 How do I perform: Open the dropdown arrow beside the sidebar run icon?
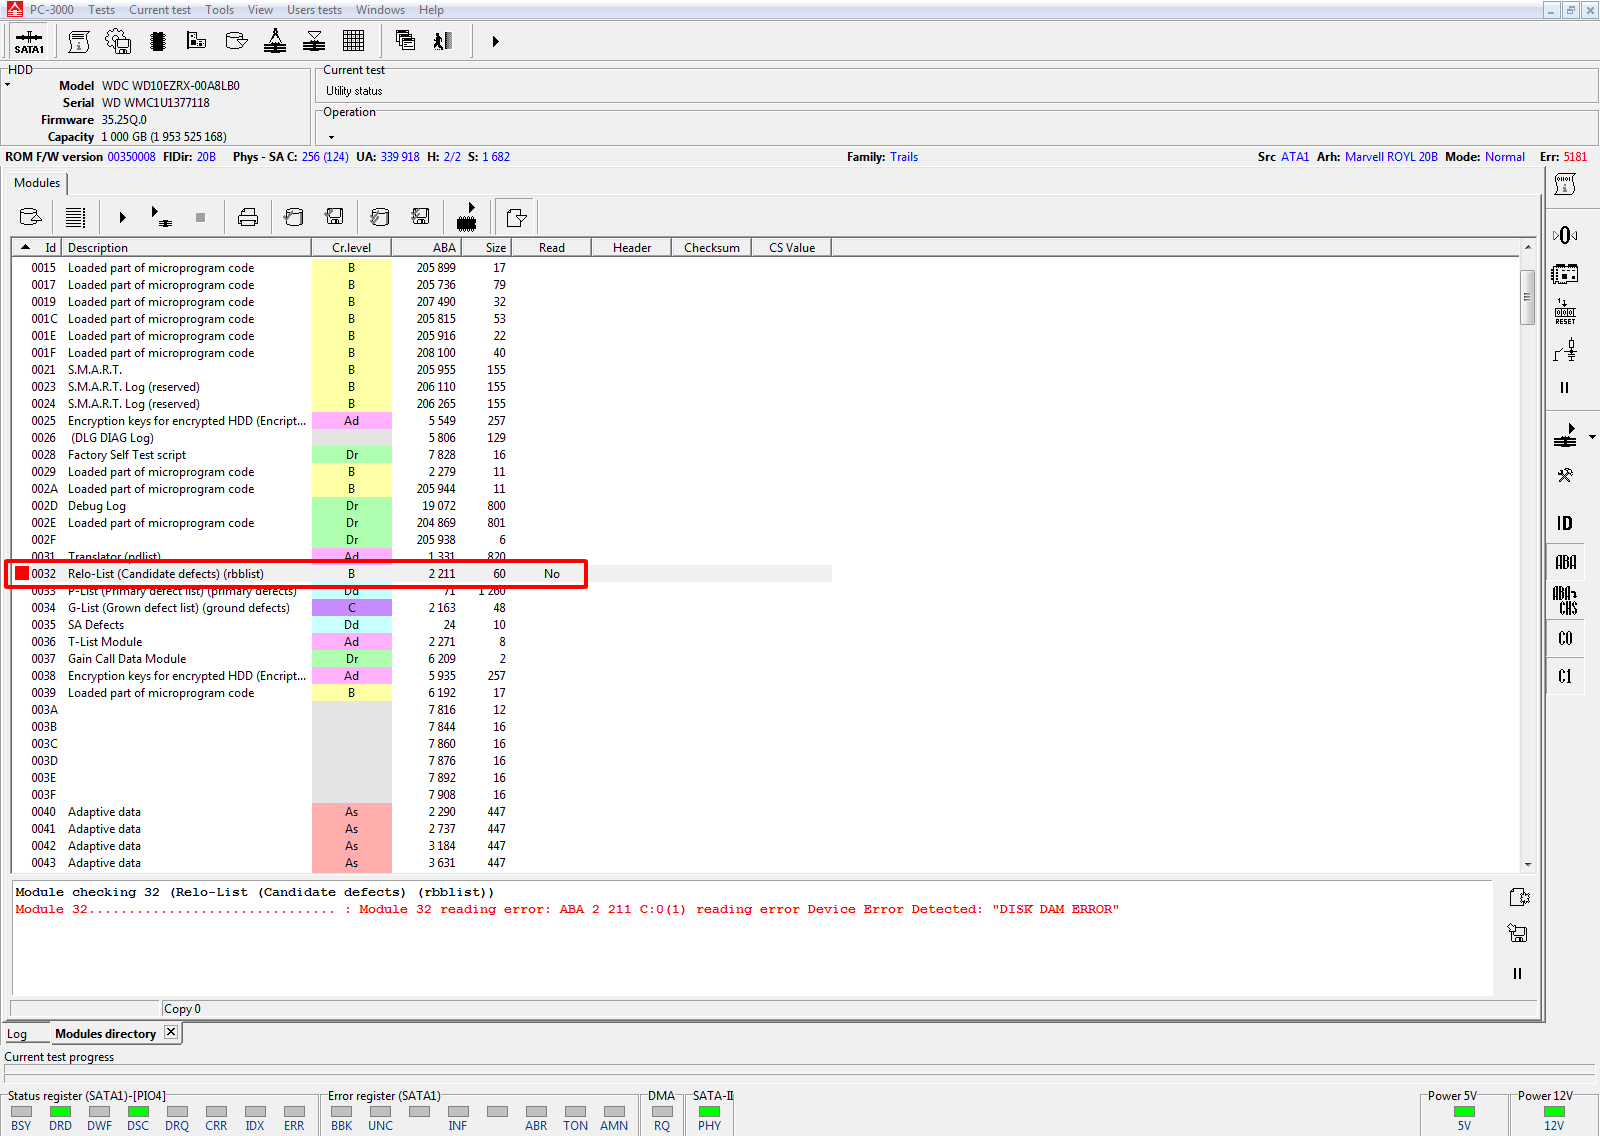(x=1592, y=437)
